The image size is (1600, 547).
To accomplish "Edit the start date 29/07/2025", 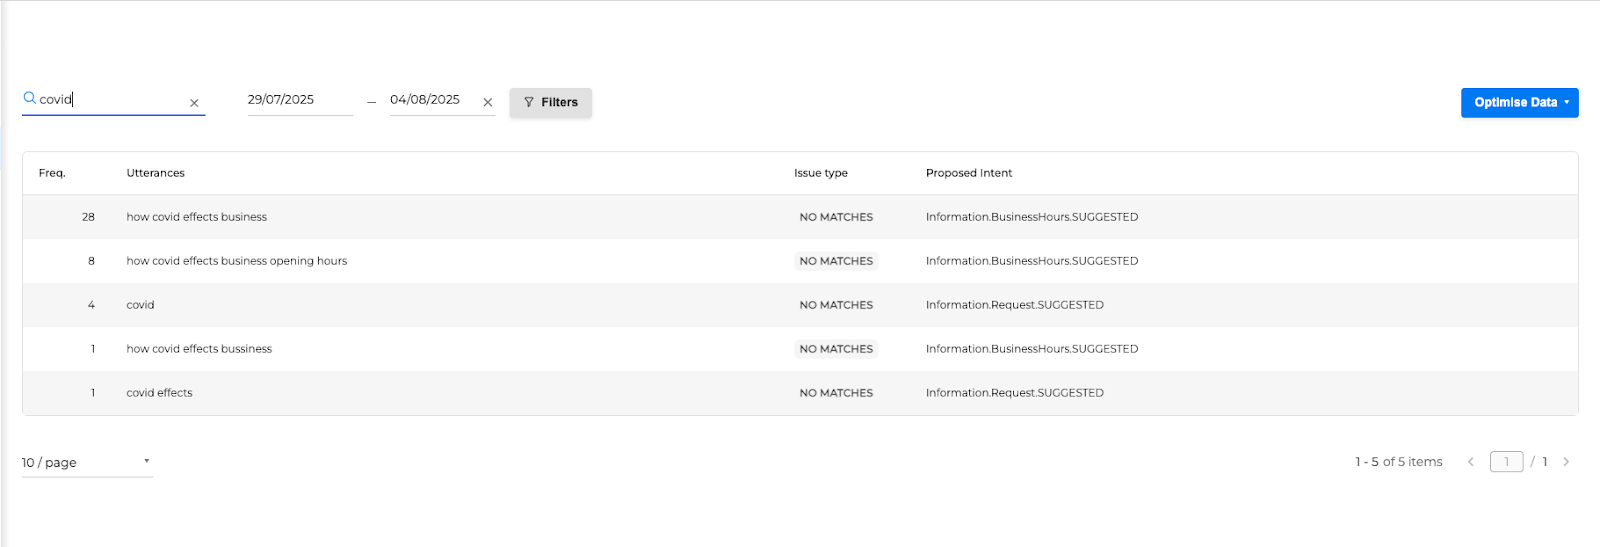I will click(297, 100).
